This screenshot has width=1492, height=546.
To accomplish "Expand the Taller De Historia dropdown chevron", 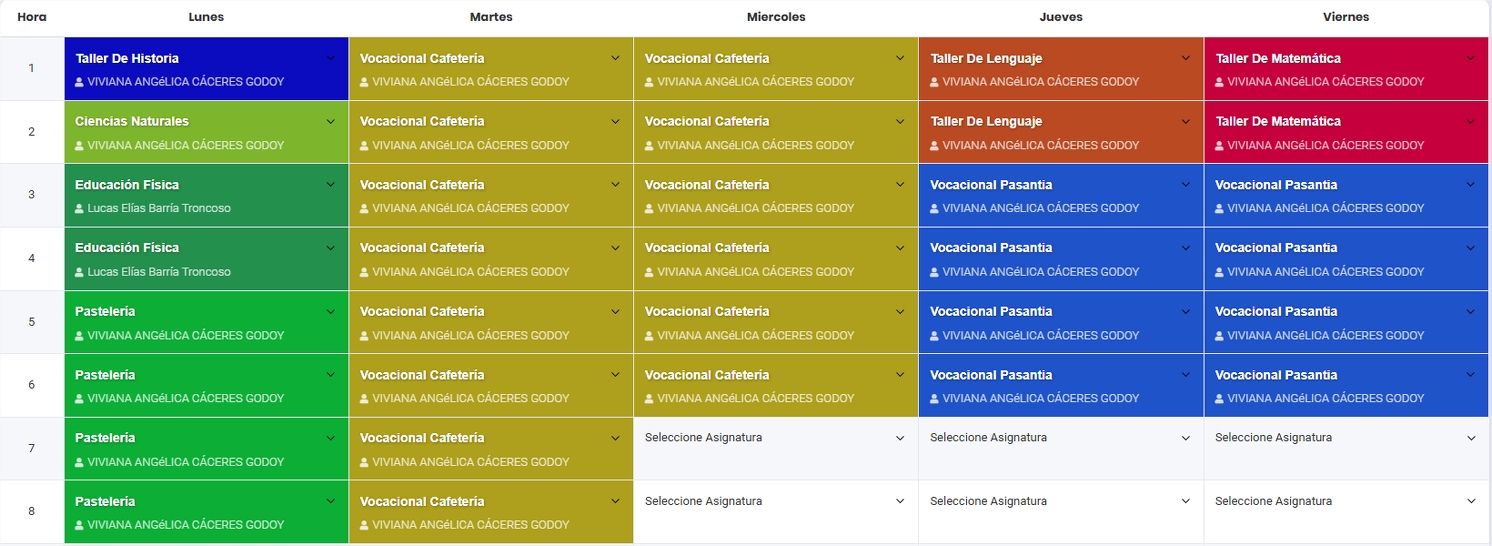I will 331,58.
